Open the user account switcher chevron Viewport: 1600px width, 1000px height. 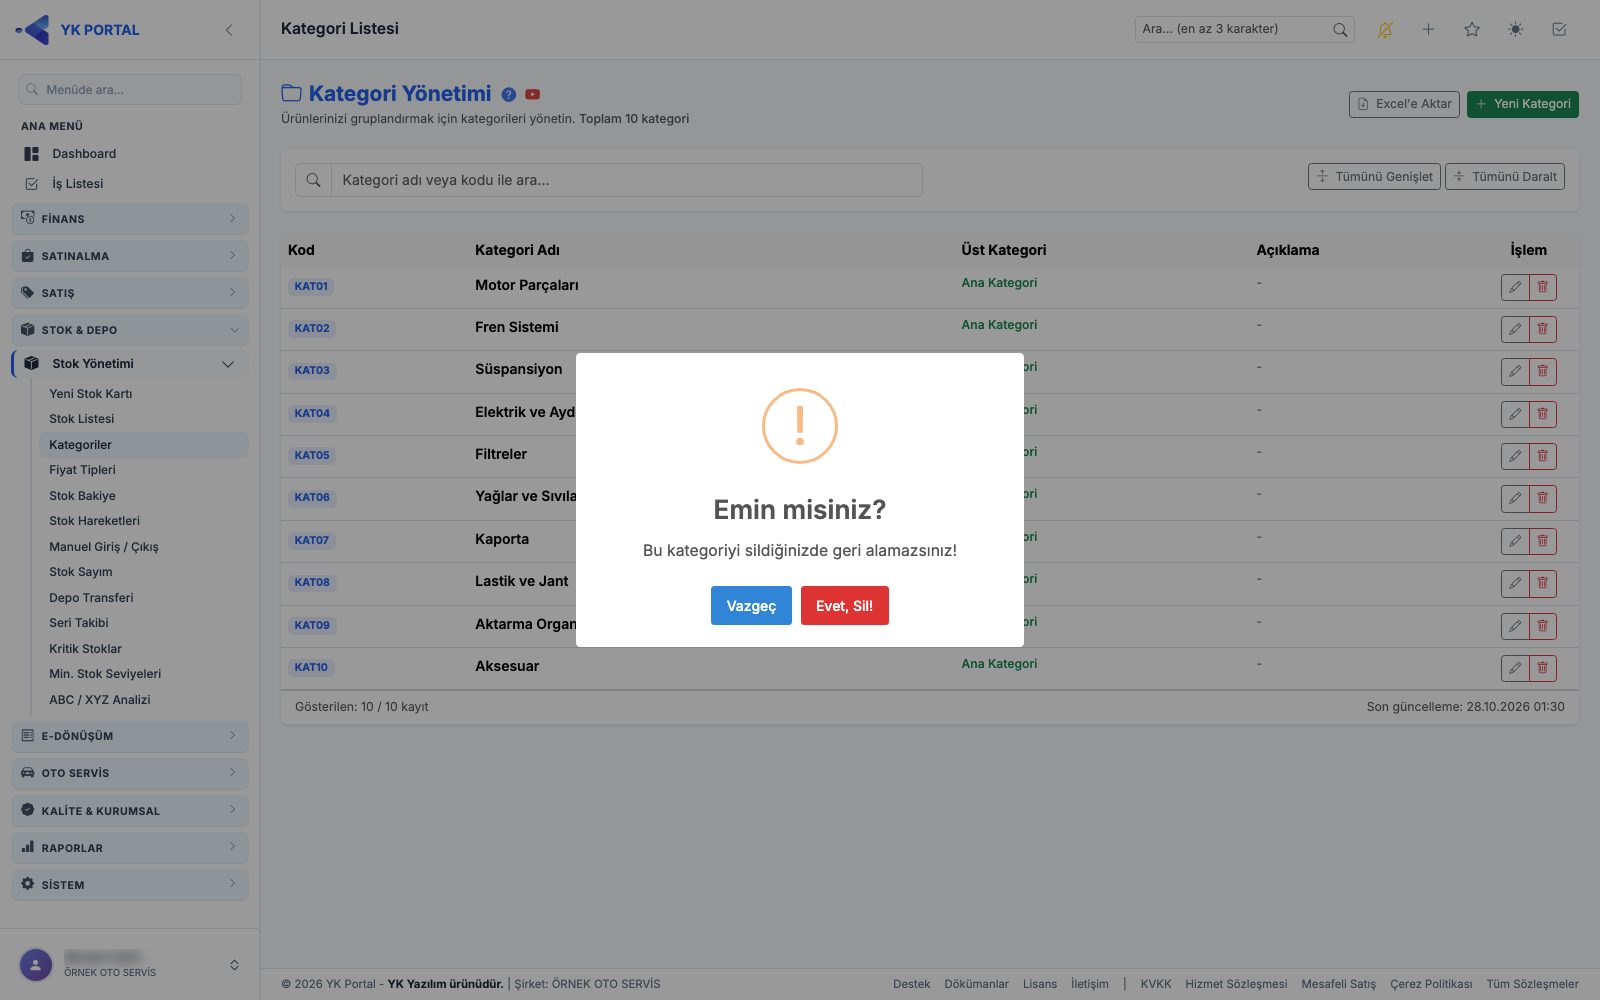(234, 965)
